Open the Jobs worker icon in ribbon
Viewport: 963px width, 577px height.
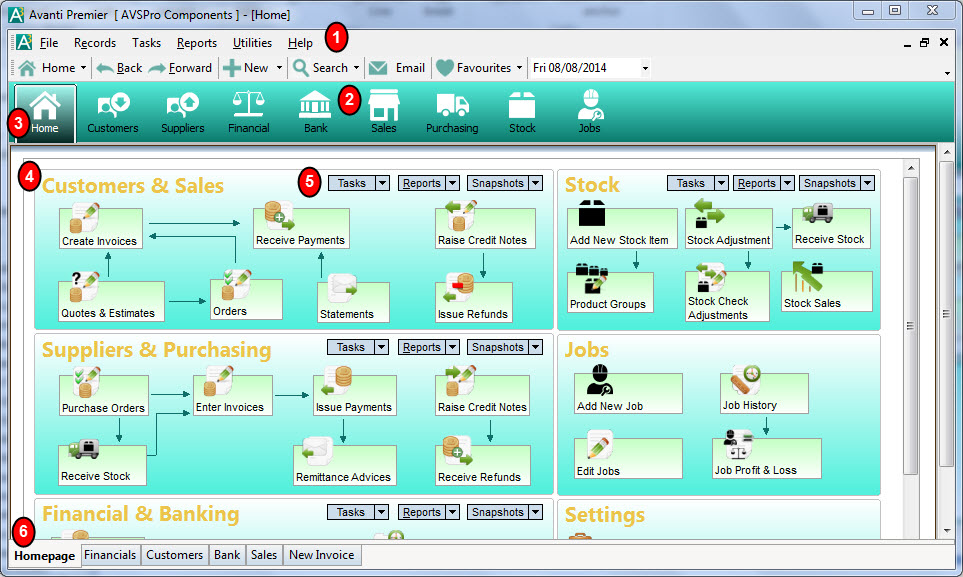(590, 112)
